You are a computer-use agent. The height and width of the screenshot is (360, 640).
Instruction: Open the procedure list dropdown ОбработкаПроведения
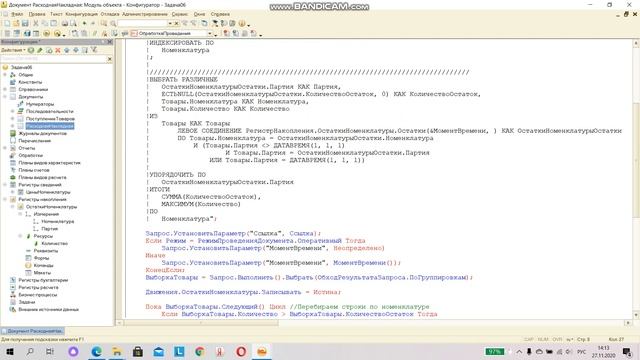[x=210, y=33]
